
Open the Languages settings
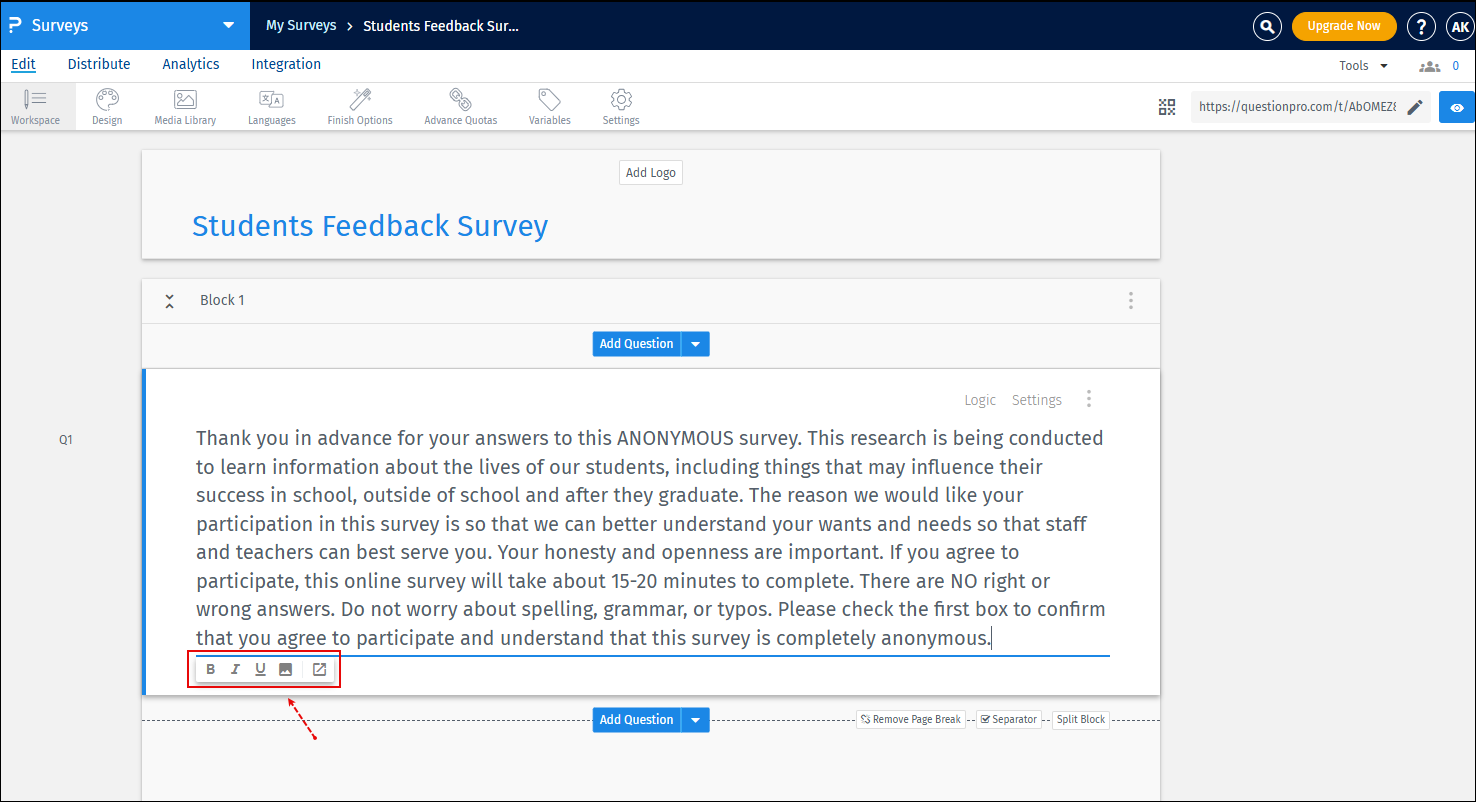coord(271,106)
